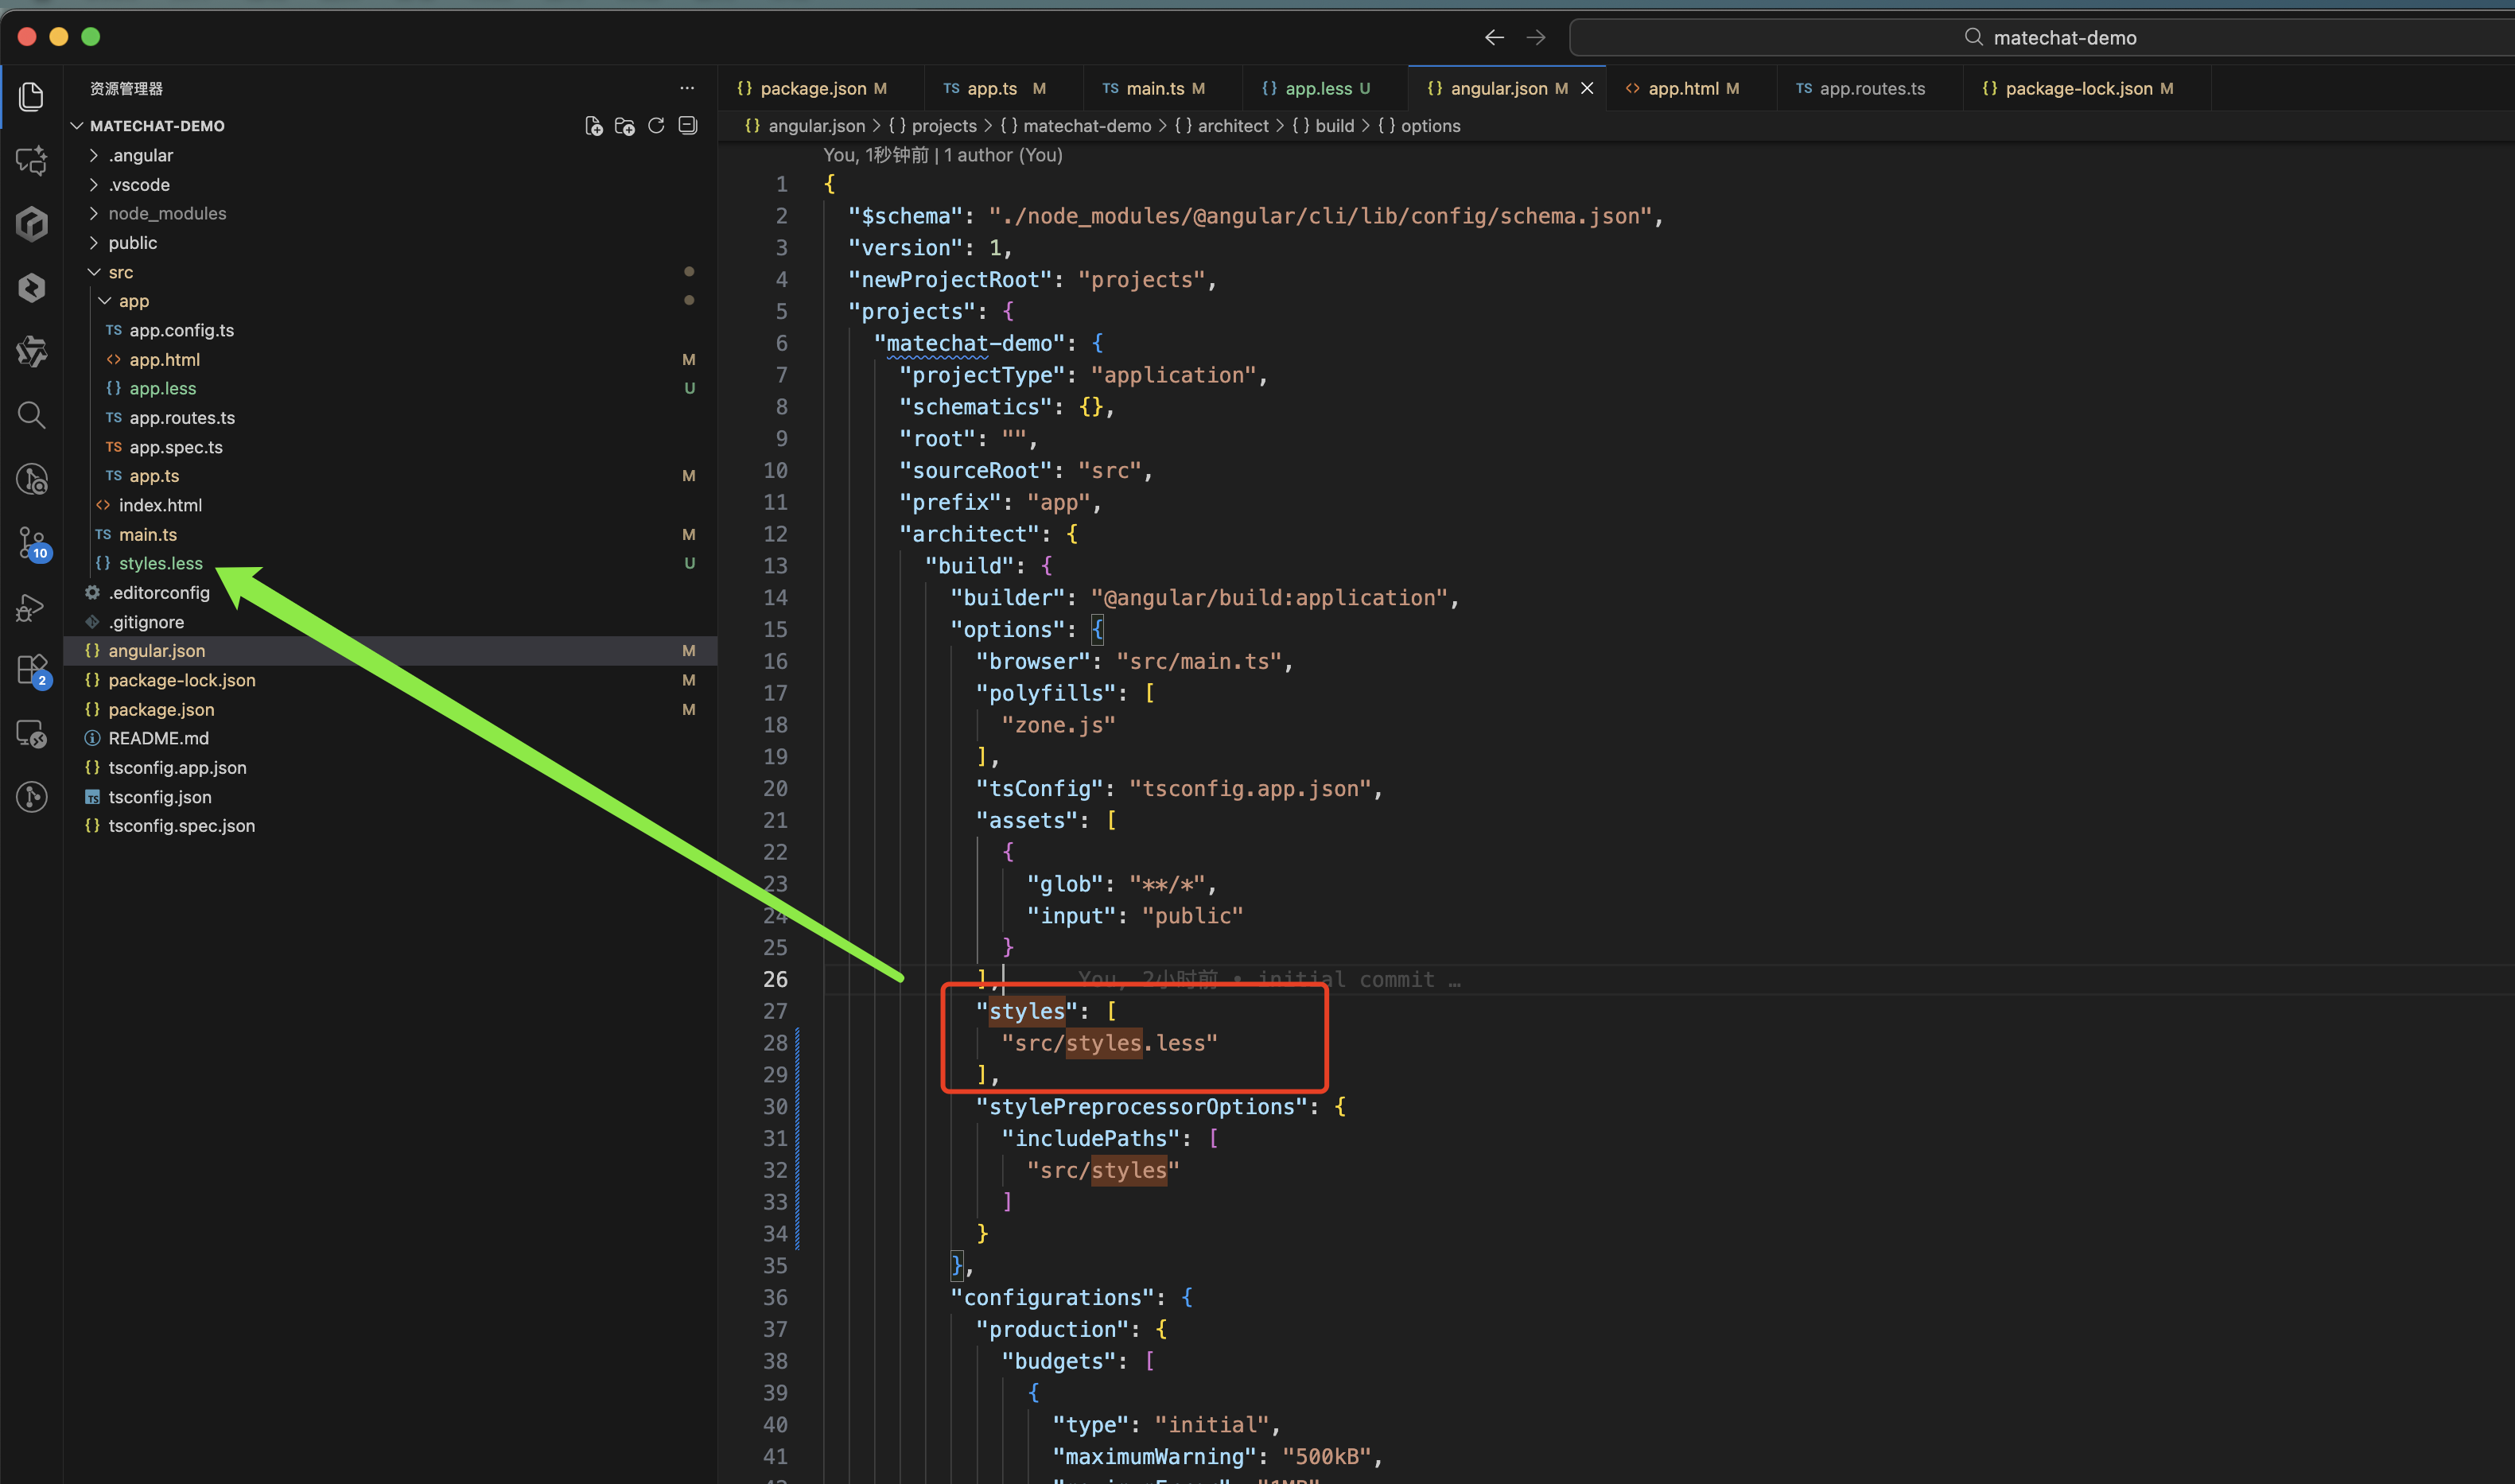This screenshot has height=1484, width=2515.
Task: Close the angular.json tab
Action: [x=1587, y=88]
